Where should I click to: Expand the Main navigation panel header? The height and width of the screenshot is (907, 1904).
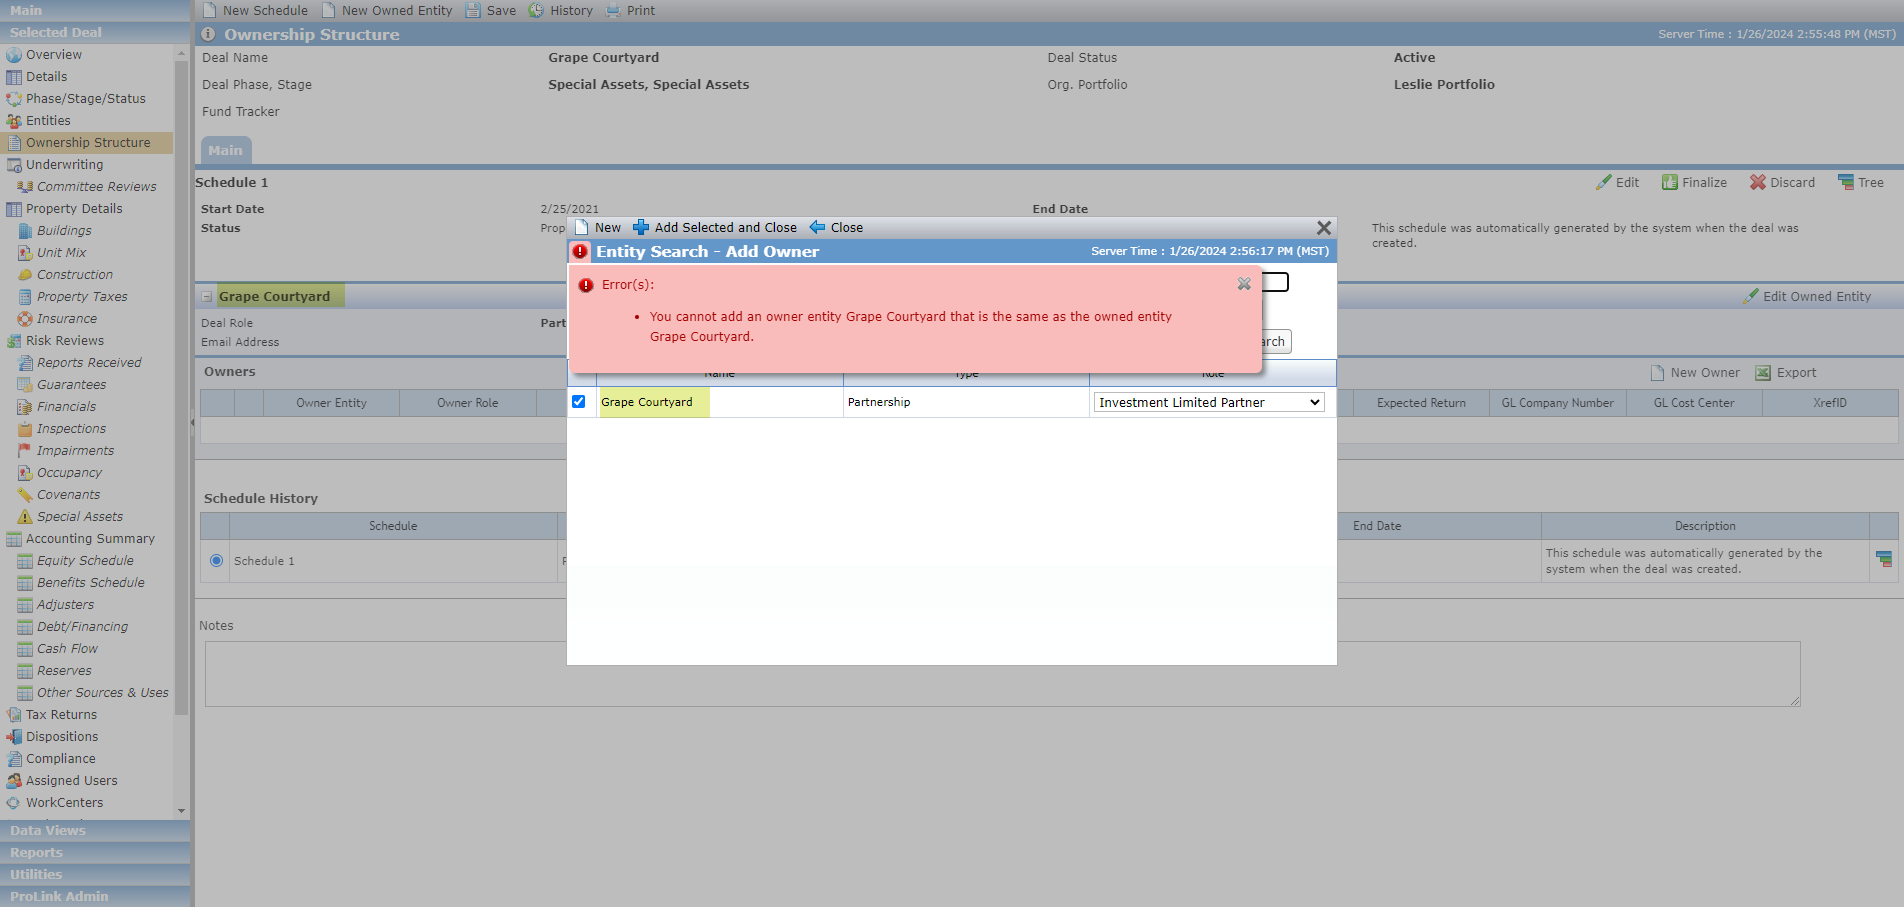(x=95, y=10)
